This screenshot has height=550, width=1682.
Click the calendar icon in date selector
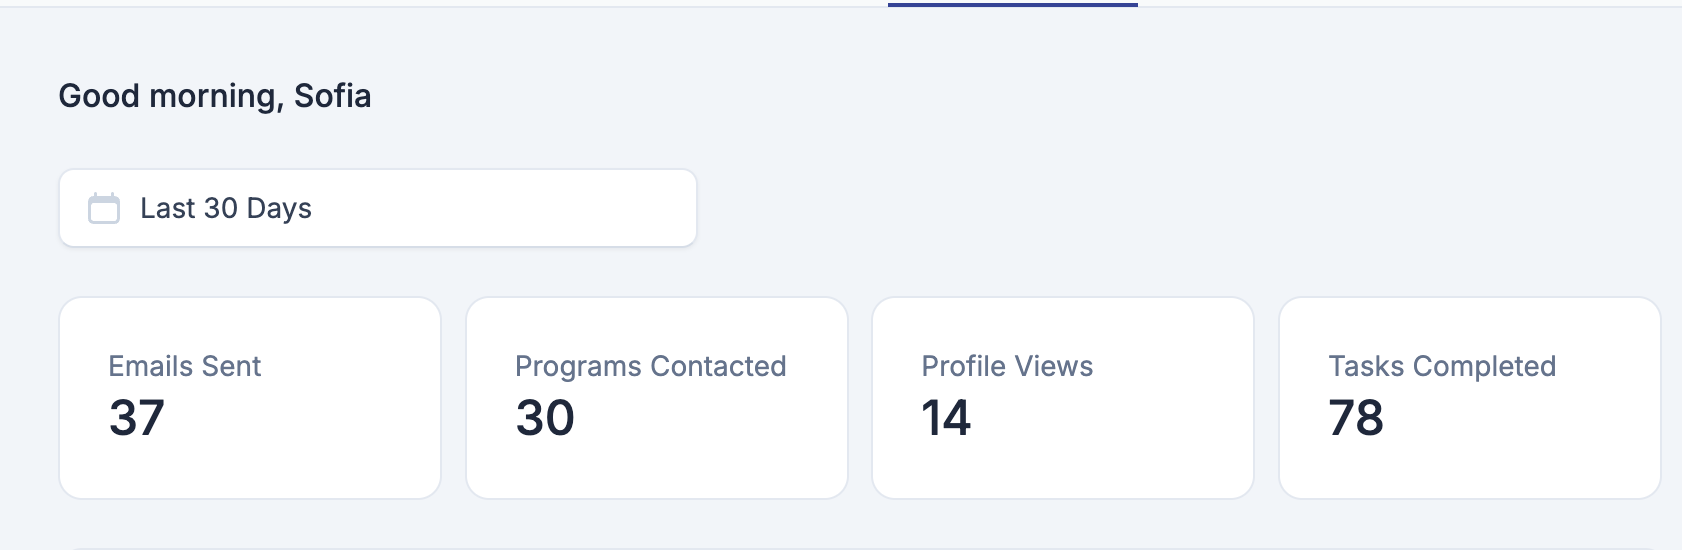click(104, 208)
